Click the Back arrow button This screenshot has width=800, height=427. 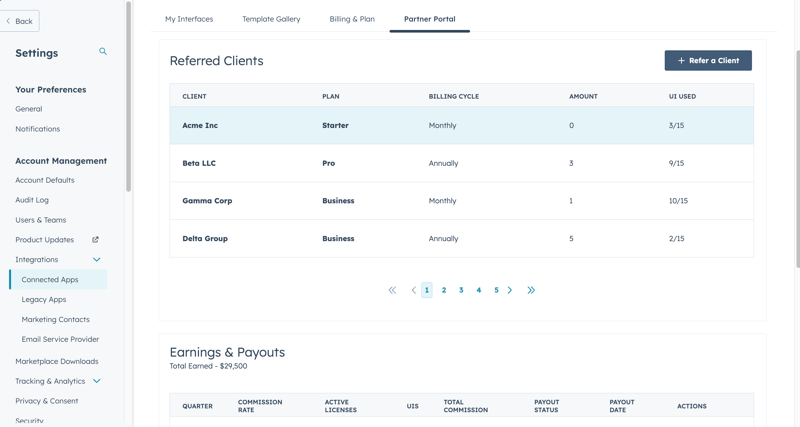coord(19,21)
